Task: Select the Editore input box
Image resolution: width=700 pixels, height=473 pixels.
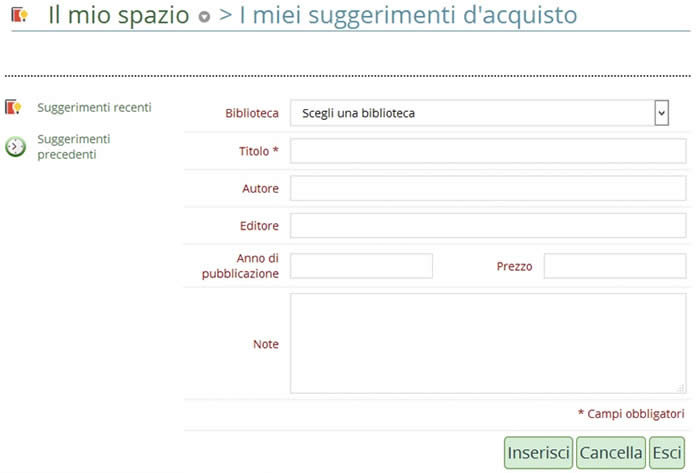Action: (x=488, y=225)
